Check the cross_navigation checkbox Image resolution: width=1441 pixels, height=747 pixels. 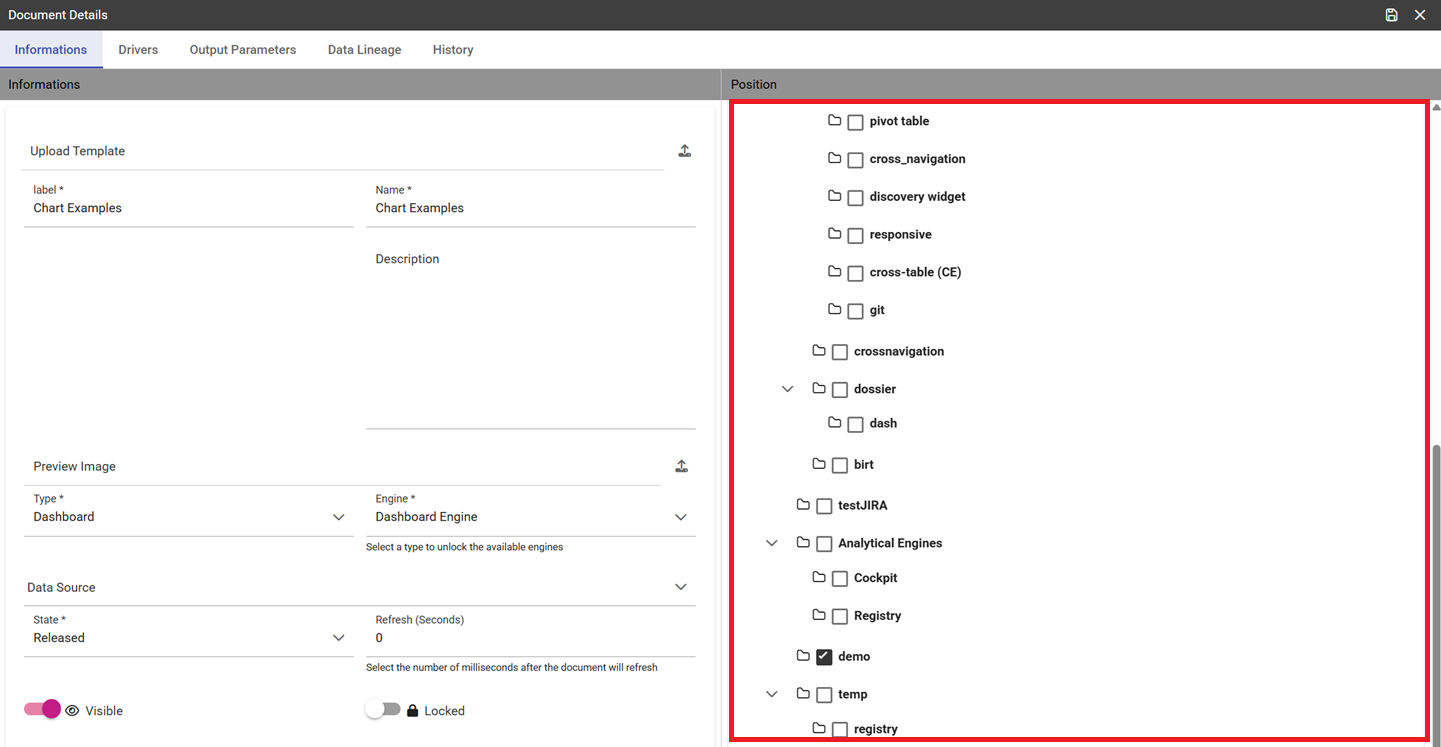[x=855, y=160]
